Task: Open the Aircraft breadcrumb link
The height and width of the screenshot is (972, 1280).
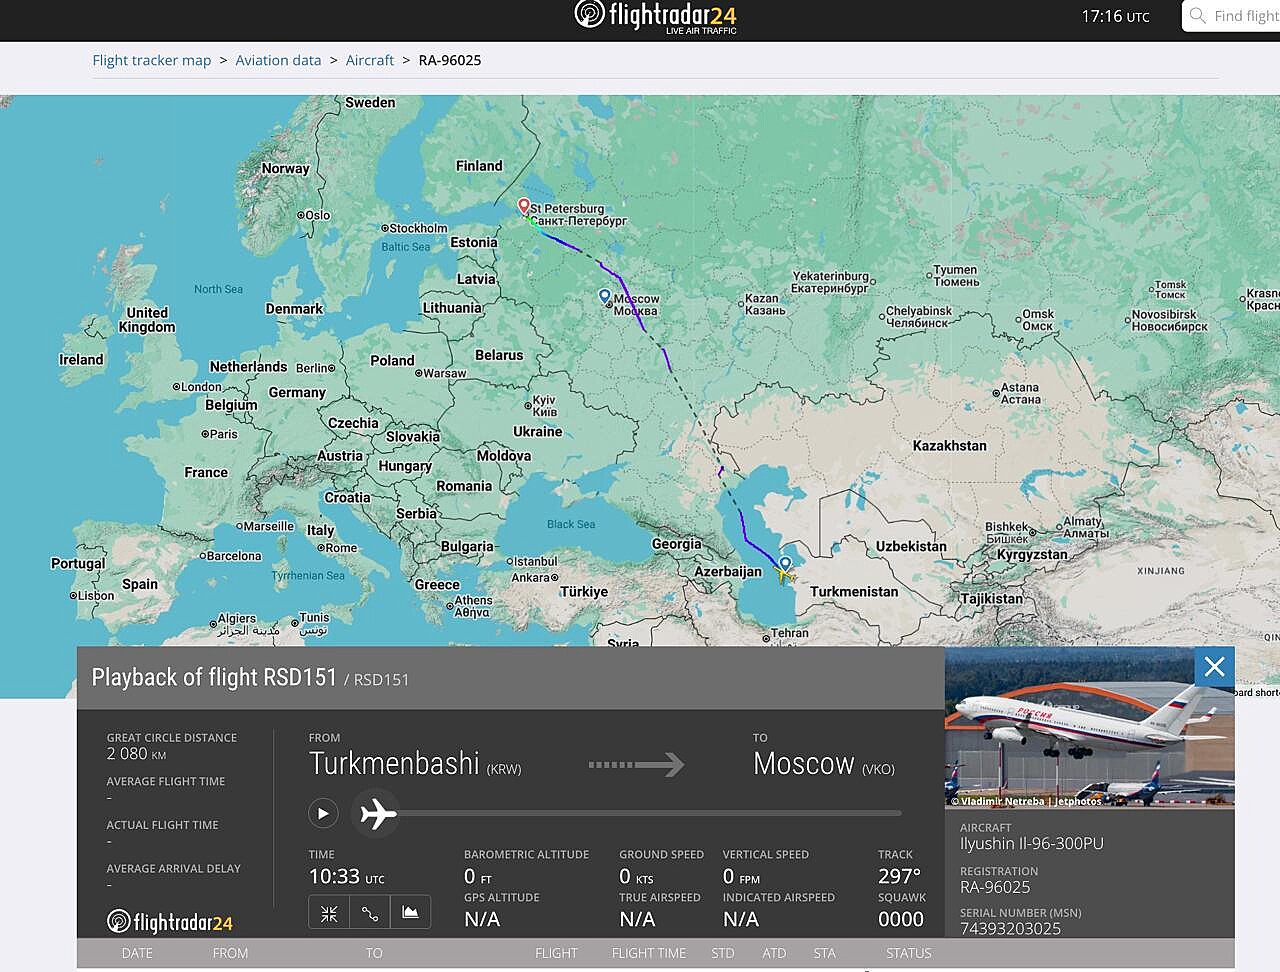Action: pyautogui.click(x=370, y=60)
